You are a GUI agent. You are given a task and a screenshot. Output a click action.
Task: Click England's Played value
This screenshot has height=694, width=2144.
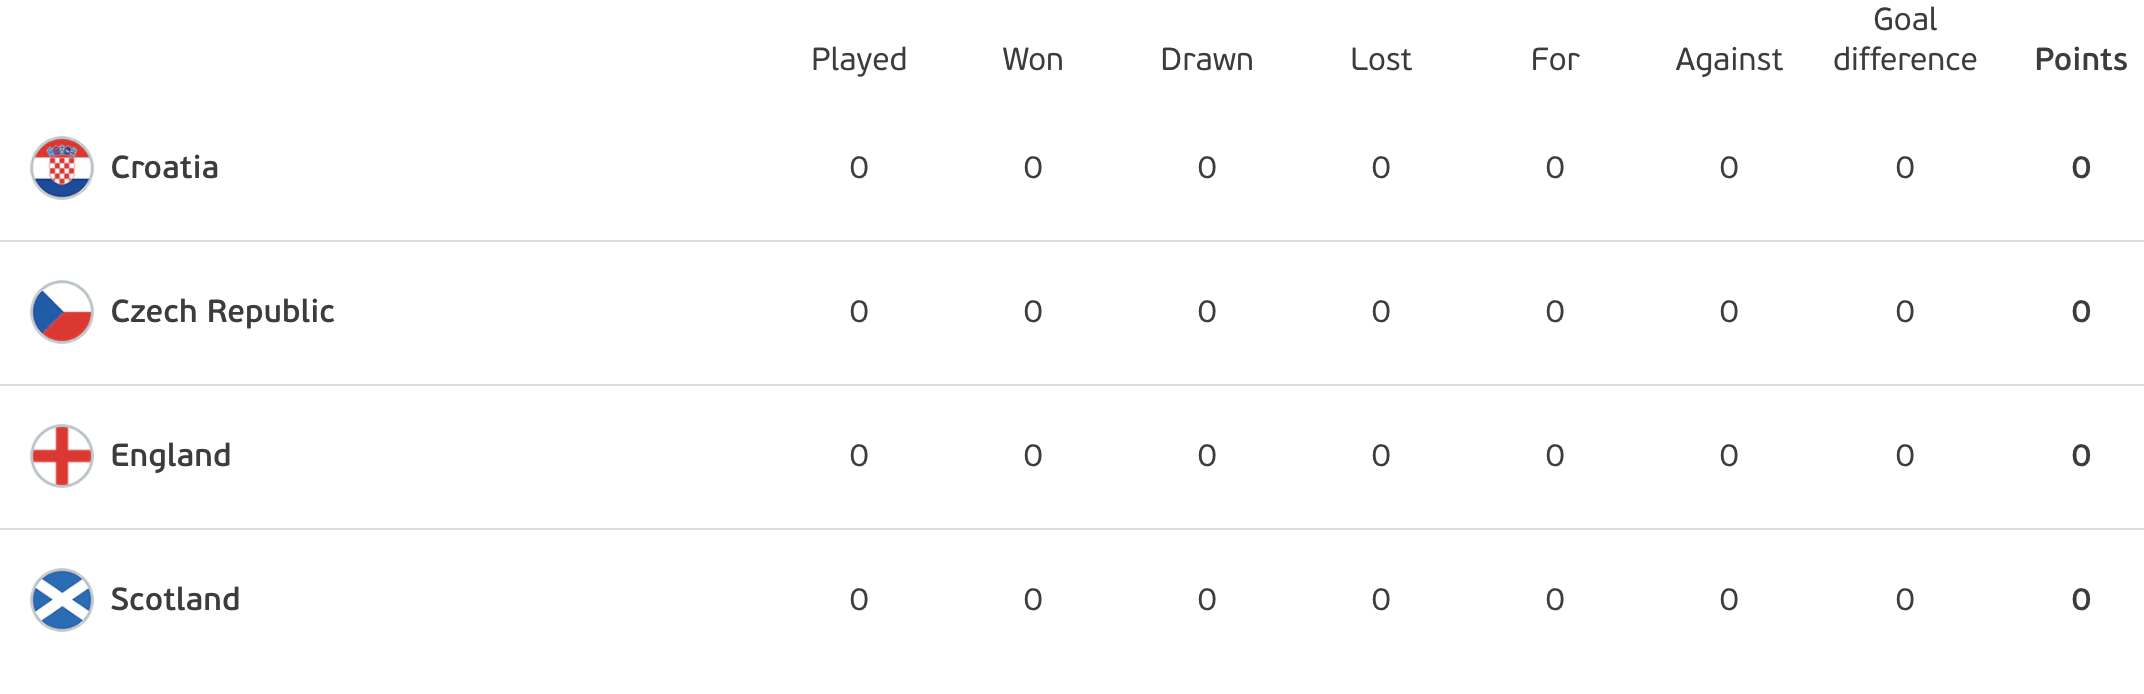pyautogui.click(x=859, y=456)
